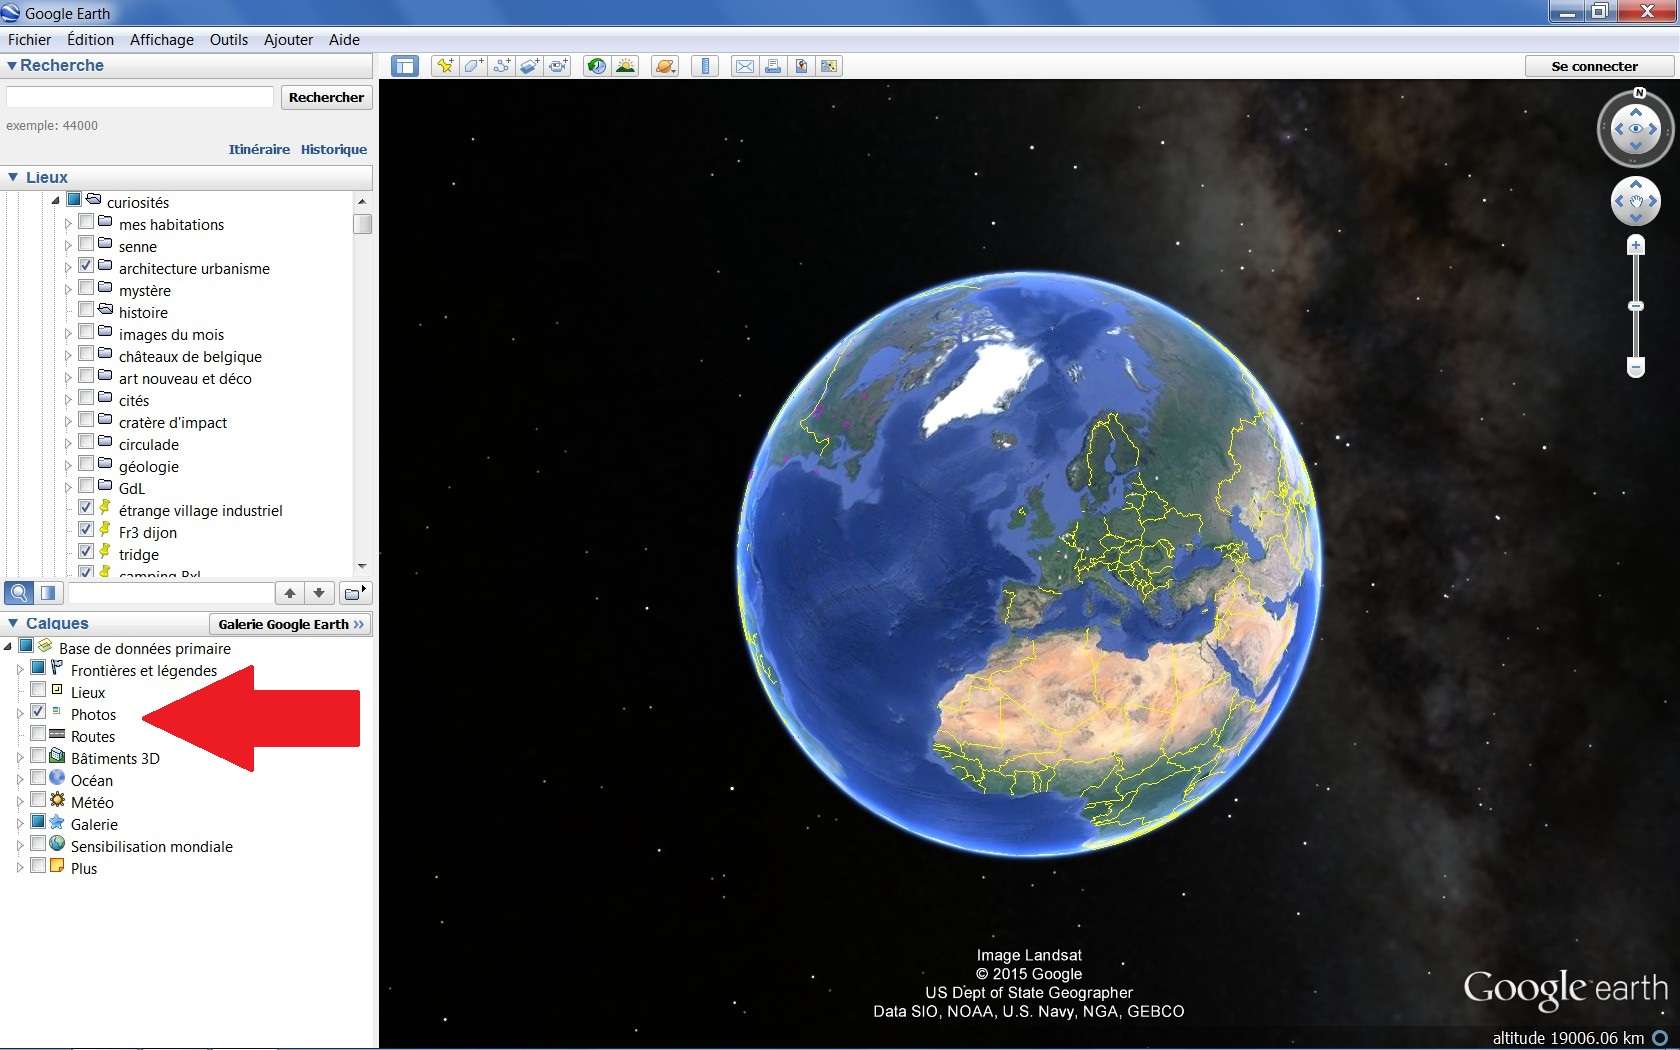Screen dimensions: 1680x1050
Task: Click the magnifier search icon in Lieux panel
Action: pyautogui.click(x=19, y=593)
